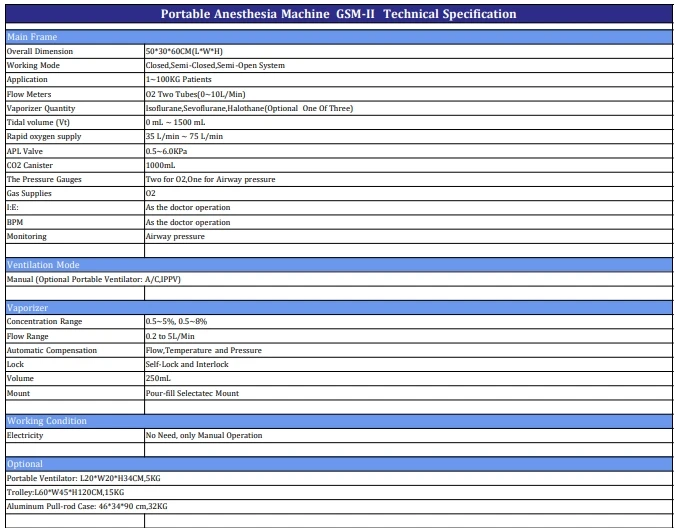This screenshot has width=675, height=528.
Task: Click the '0.5~5%, 0.5~8%' value
Action: click(176, 321)
